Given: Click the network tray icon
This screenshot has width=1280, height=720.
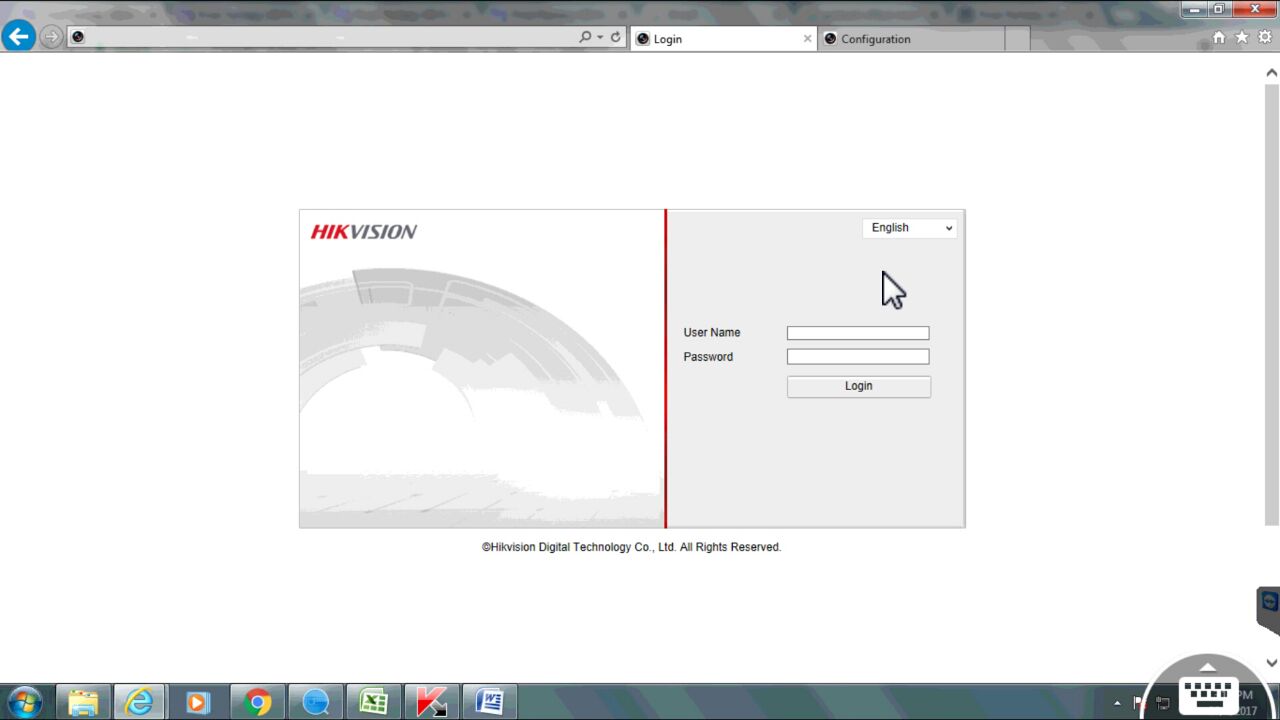Looking at the screenshot, I should [1162, 703].
